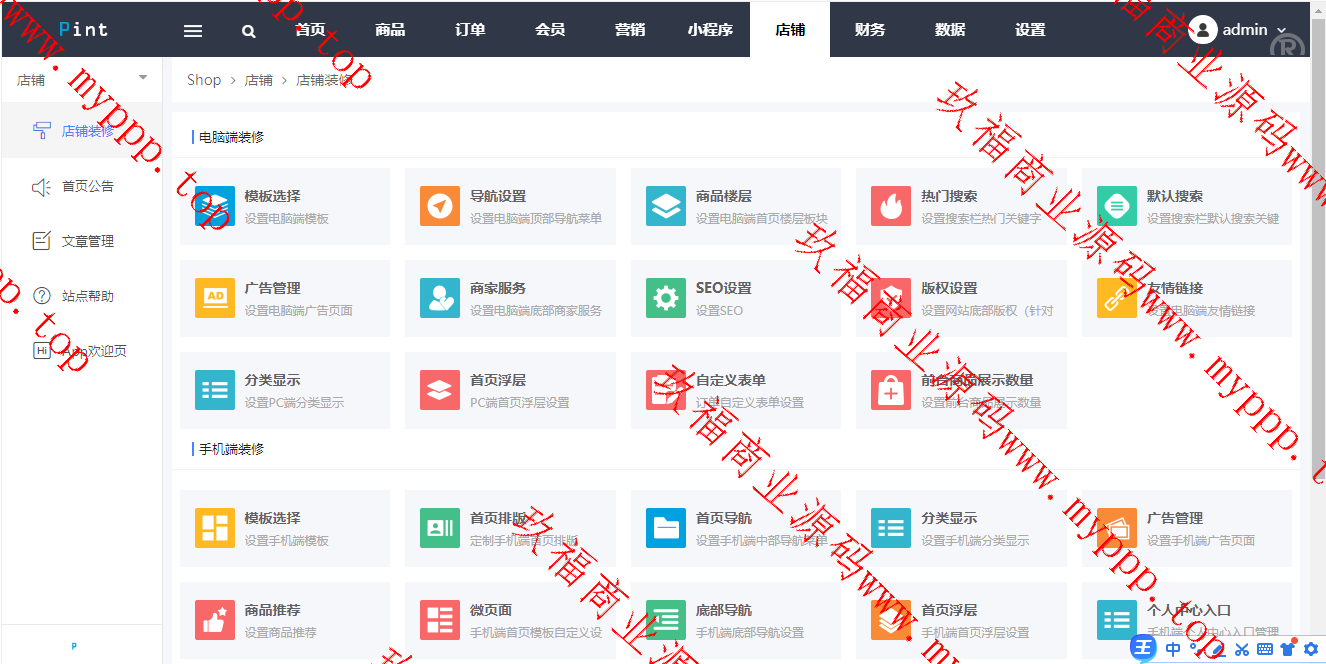Open the search magnifier icon
This screenshot has width=1326, height=664.
point(249,30)
